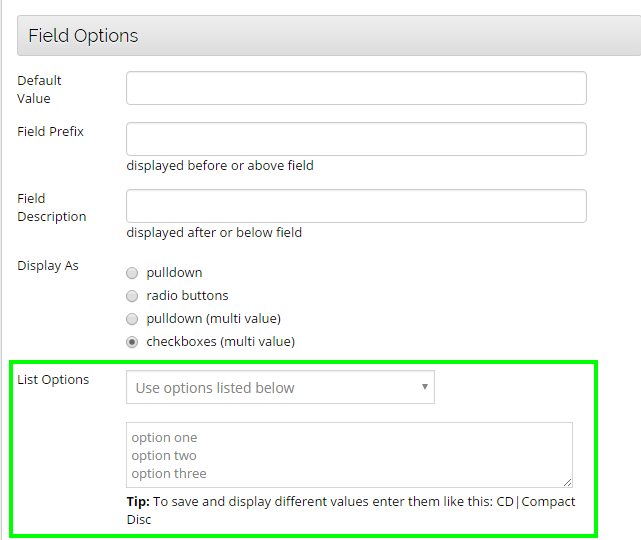This screenshot has height=540, width=641.
Task: Select pulldown (multi value) radio circle
Action: coord(133,319)
